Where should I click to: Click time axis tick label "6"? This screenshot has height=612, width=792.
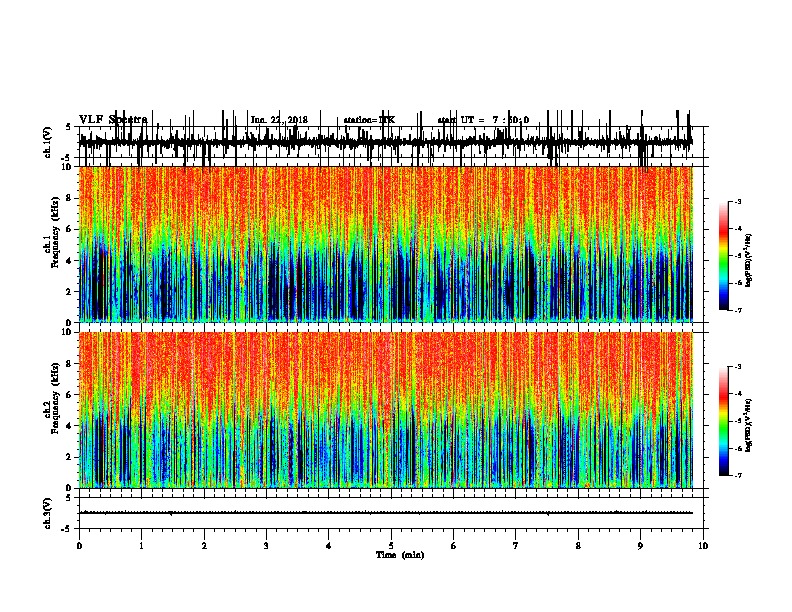point(454,546)
